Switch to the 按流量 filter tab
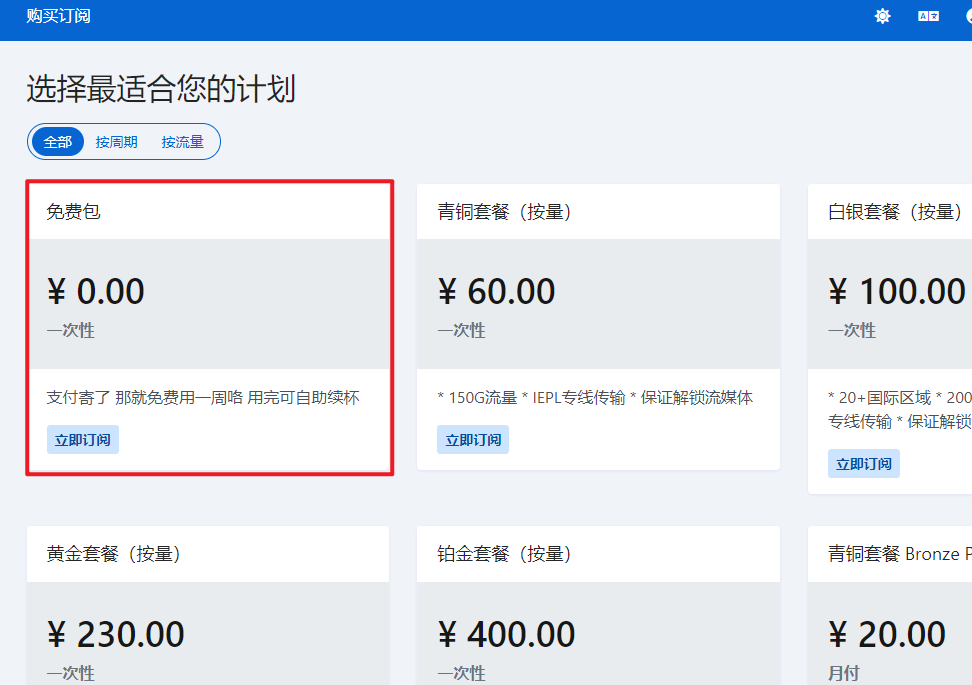The width and height of the screenshot is (972, 685). pos(182,142)
